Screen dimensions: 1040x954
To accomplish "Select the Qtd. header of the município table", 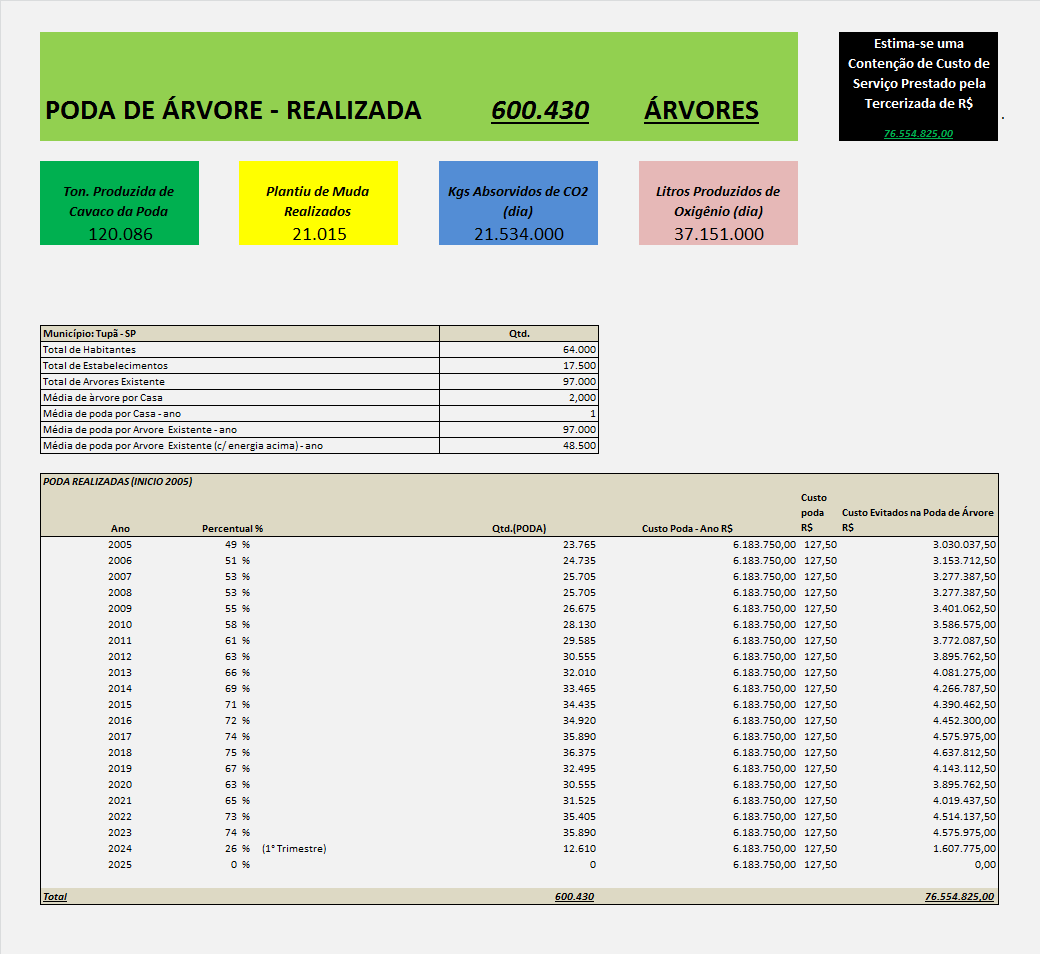I will tap(519, 333).
